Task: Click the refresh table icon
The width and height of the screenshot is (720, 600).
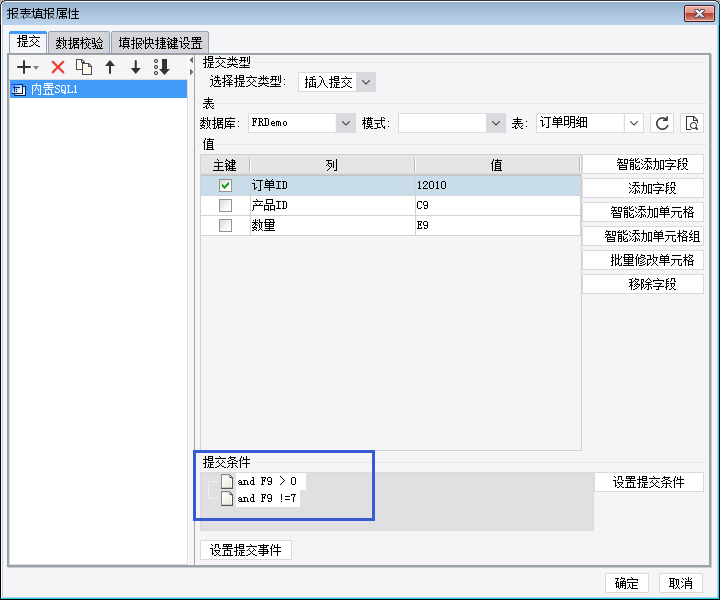Action: [662, 123]
